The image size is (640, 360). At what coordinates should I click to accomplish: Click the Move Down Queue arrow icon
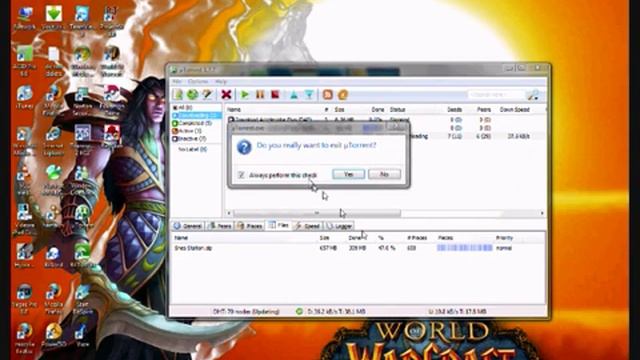(309, 95)
